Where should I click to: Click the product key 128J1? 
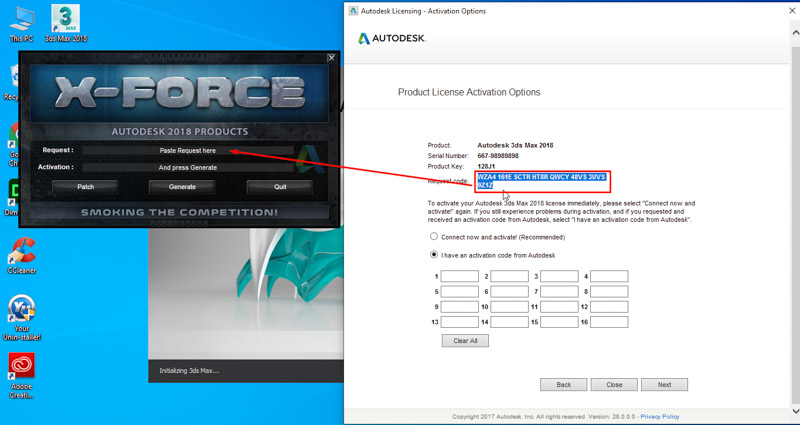(486, 166)
